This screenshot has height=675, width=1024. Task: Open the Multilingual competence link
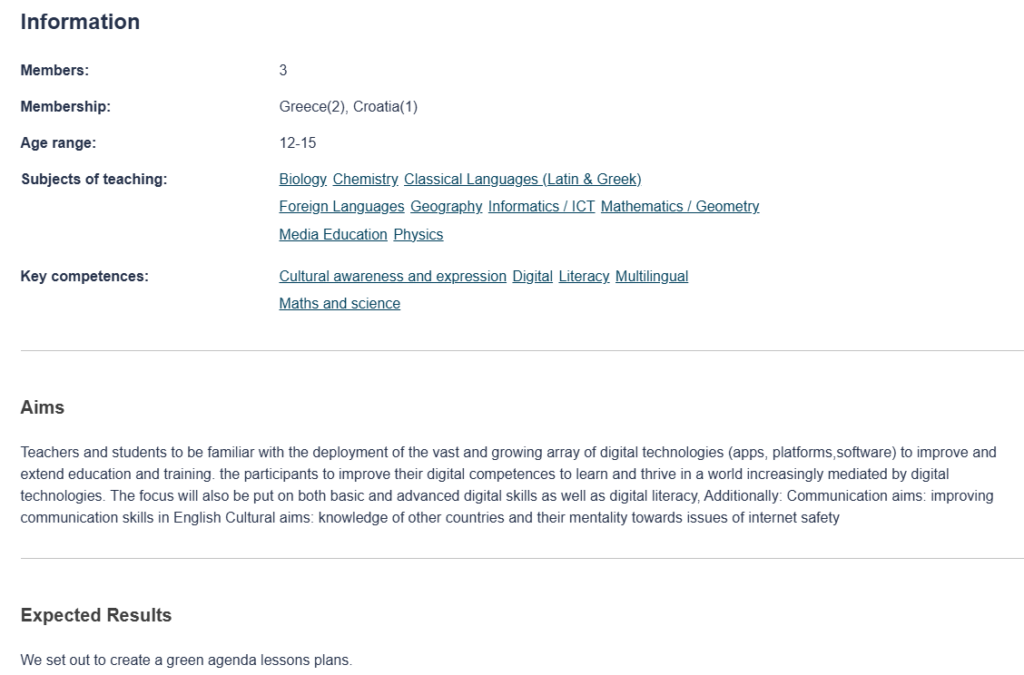(651, 277)
